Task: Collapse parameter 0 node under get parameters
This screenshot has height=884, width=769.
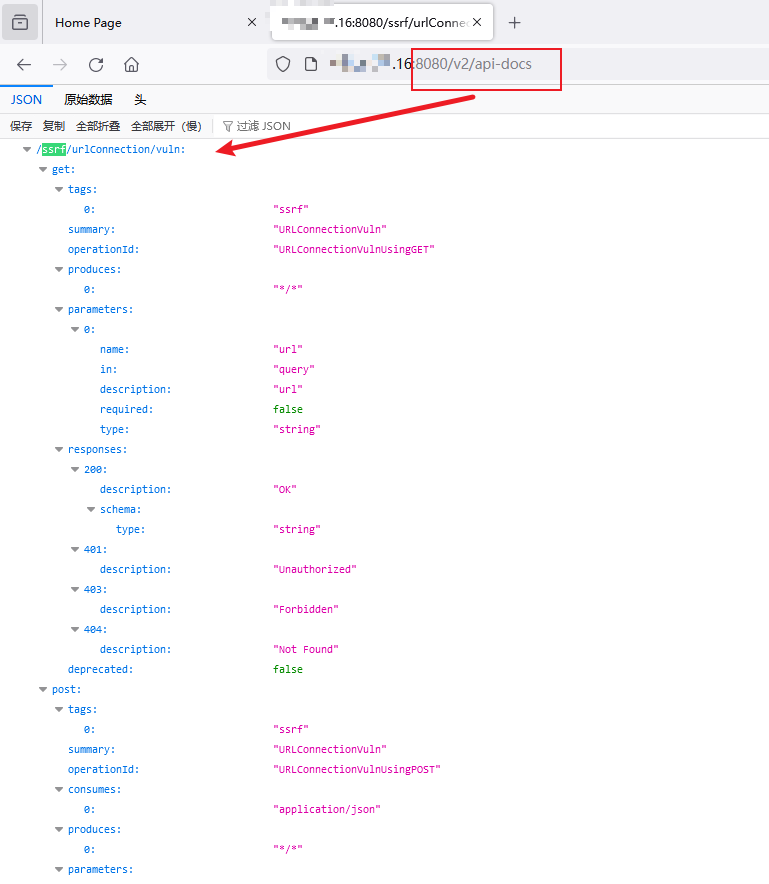Action: coord(74,329)
